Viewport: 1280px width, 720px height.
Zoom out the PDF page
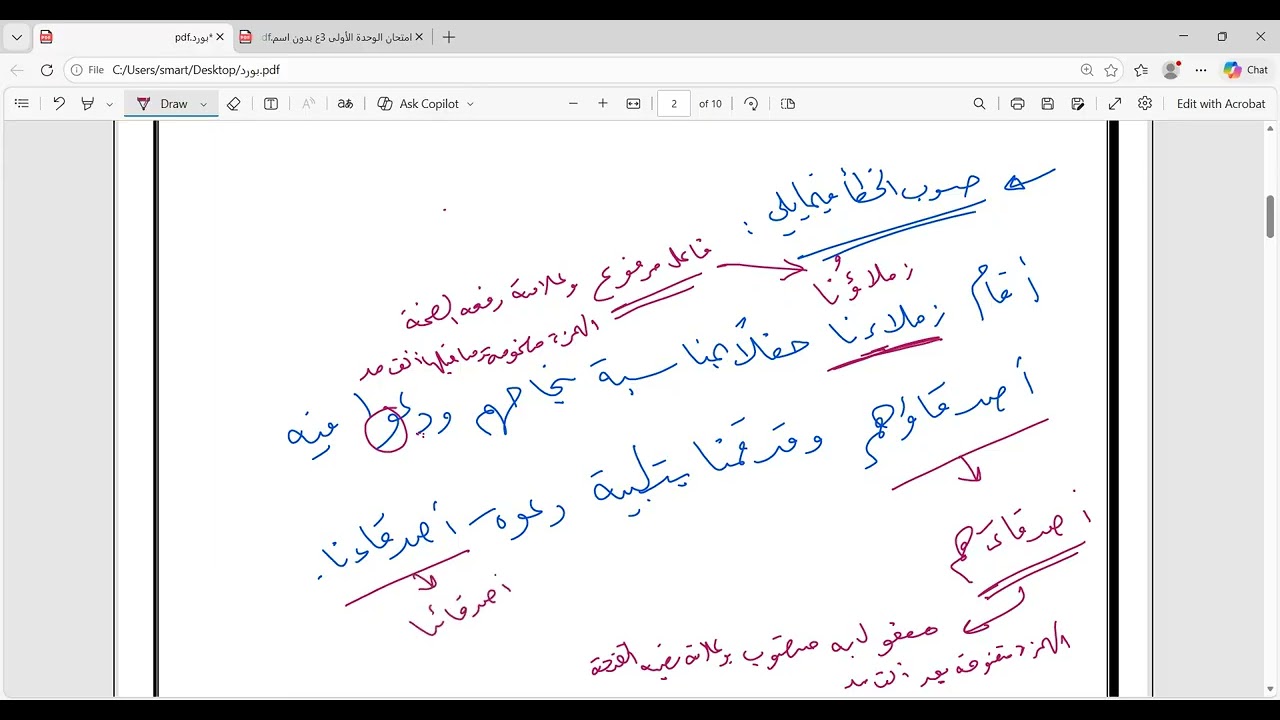(573, 104)
